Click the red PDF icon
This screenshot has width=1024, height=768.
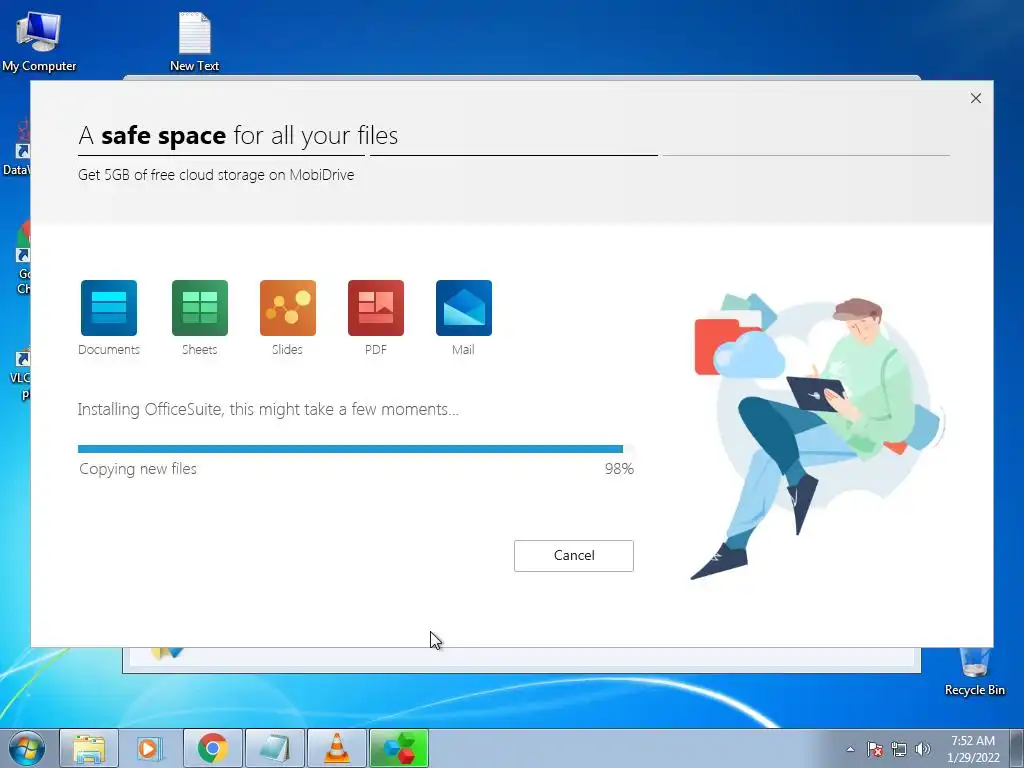click(376, 308)
